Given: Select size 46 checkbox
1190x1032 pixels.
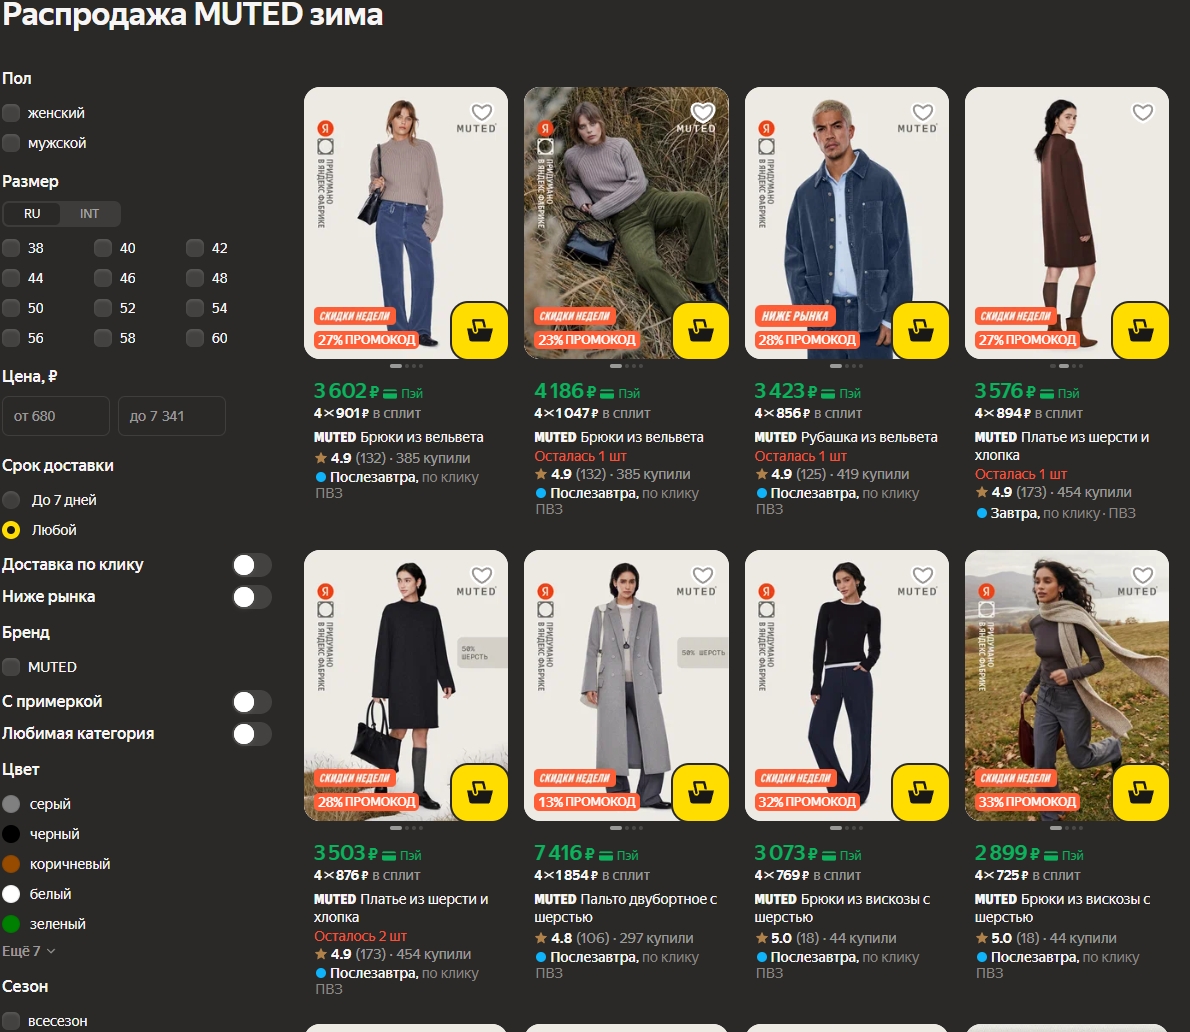Looking at the screenshot, I should coord(103,278).
